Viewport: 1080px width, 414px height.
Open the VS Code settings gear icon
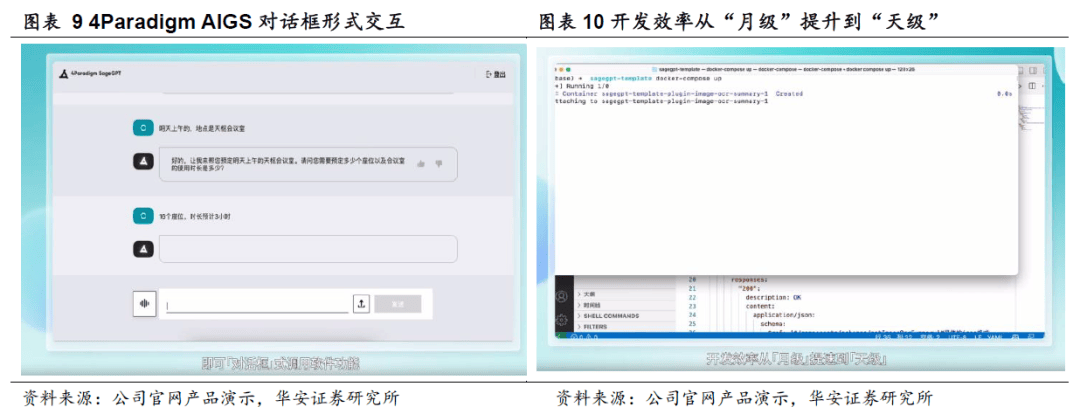pyautogui.click(x=563, y=318)
